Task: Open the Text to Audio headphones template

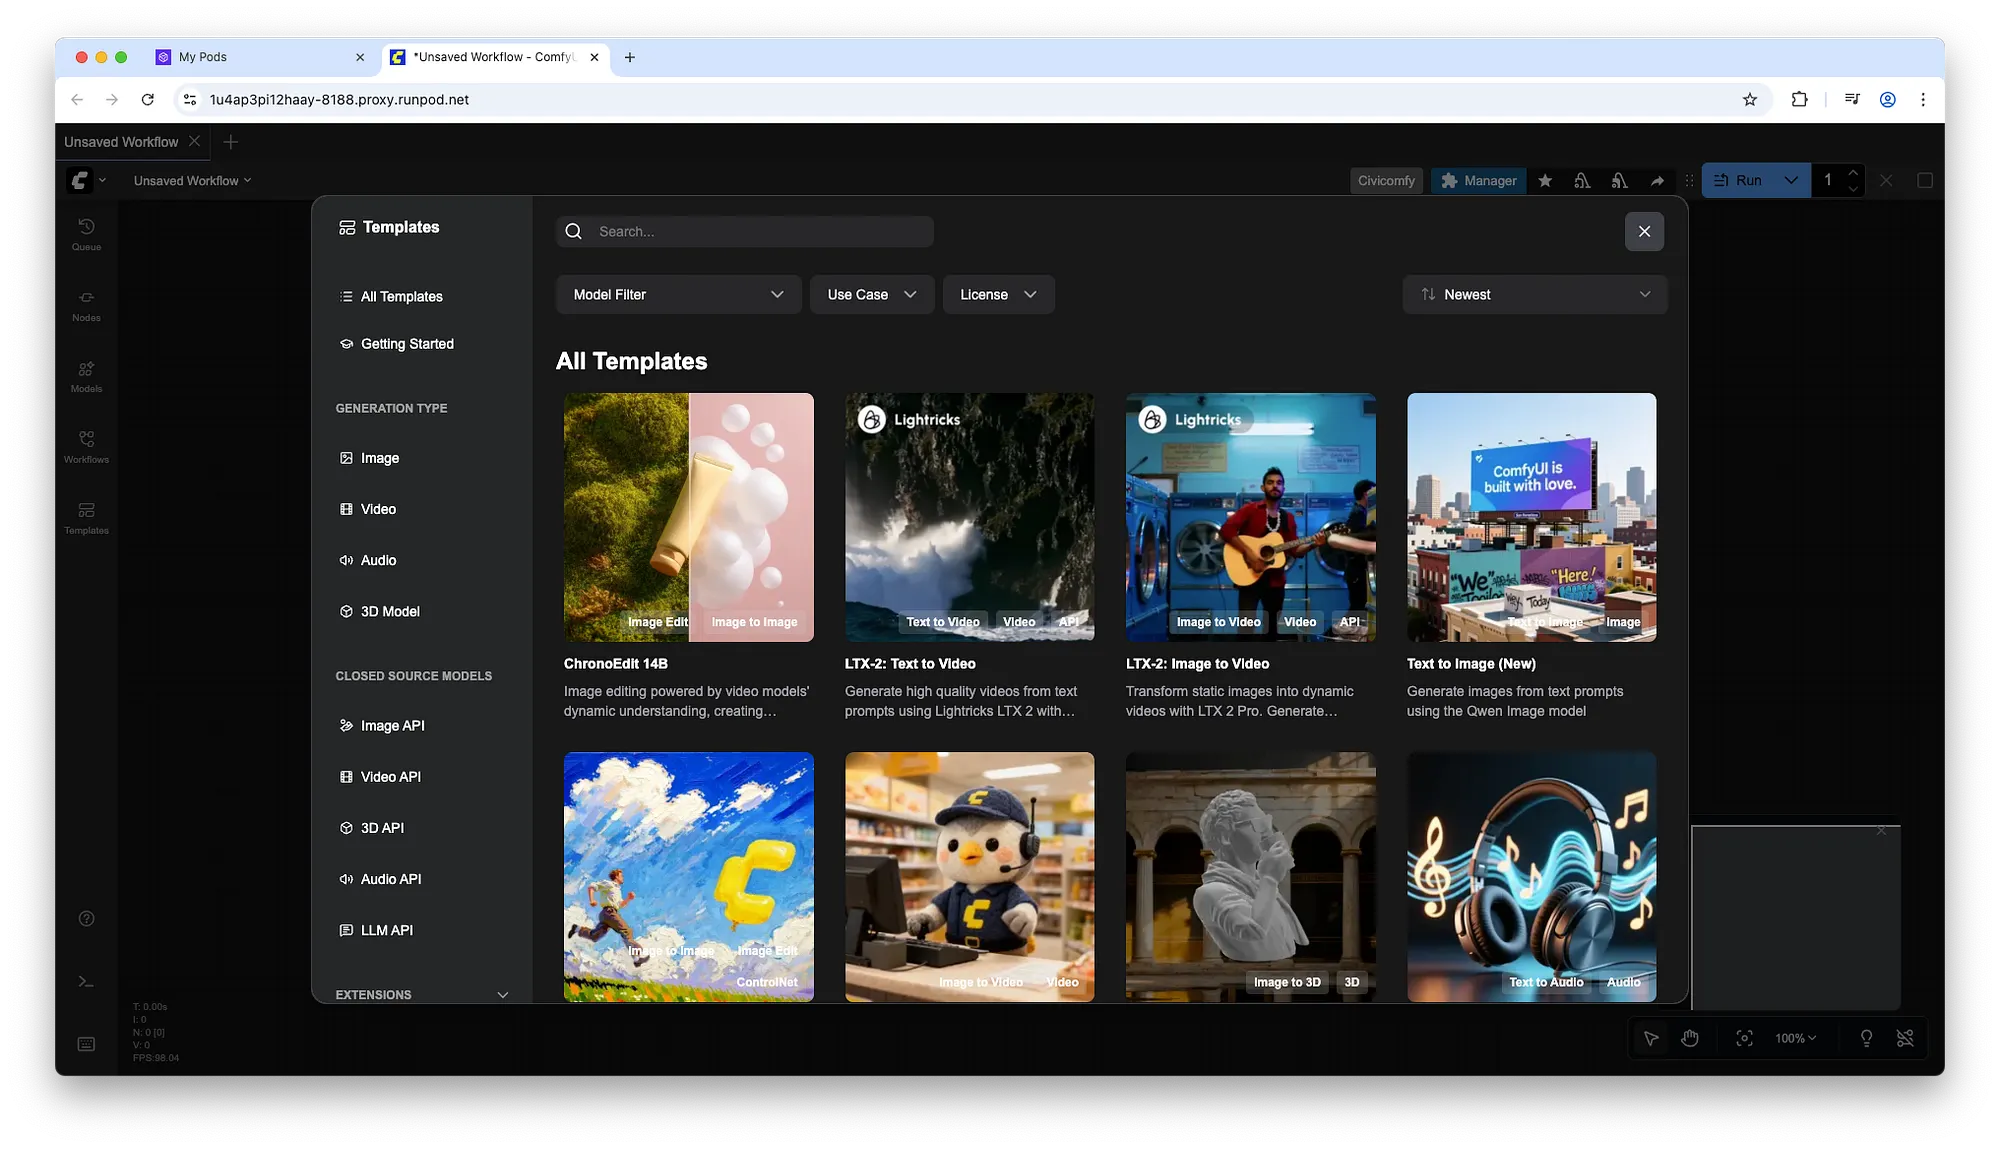Action: (x=1531, y=876)
